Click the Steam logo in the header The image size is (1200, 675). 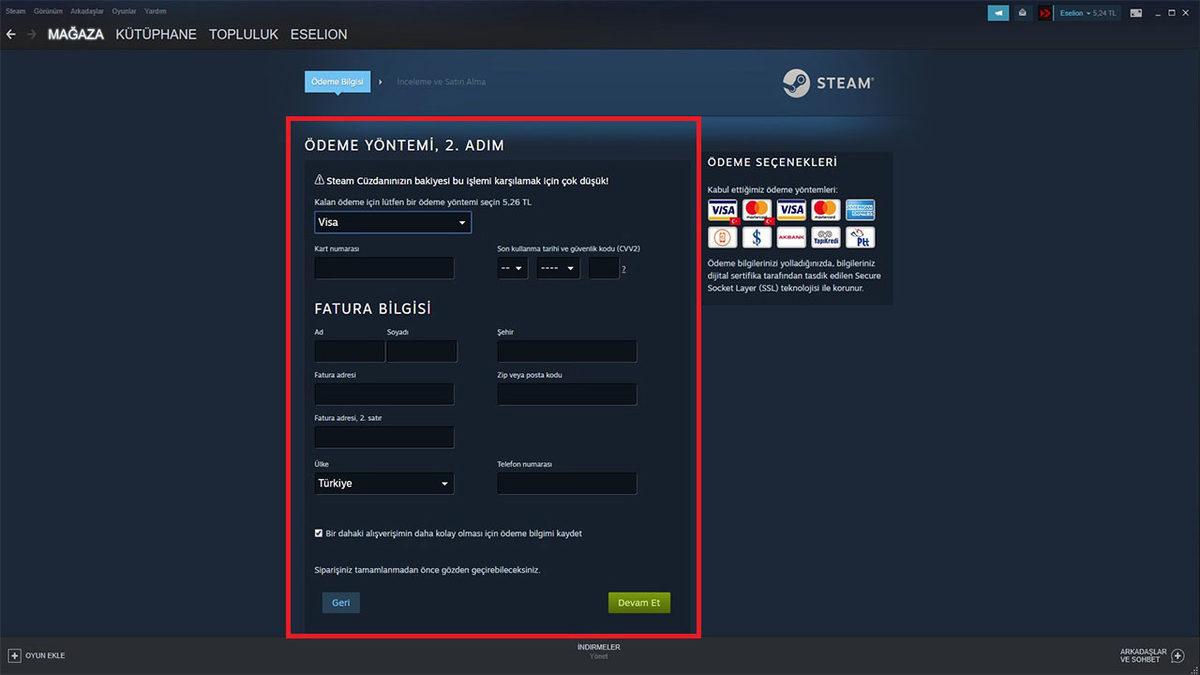(x=828, y=83)
